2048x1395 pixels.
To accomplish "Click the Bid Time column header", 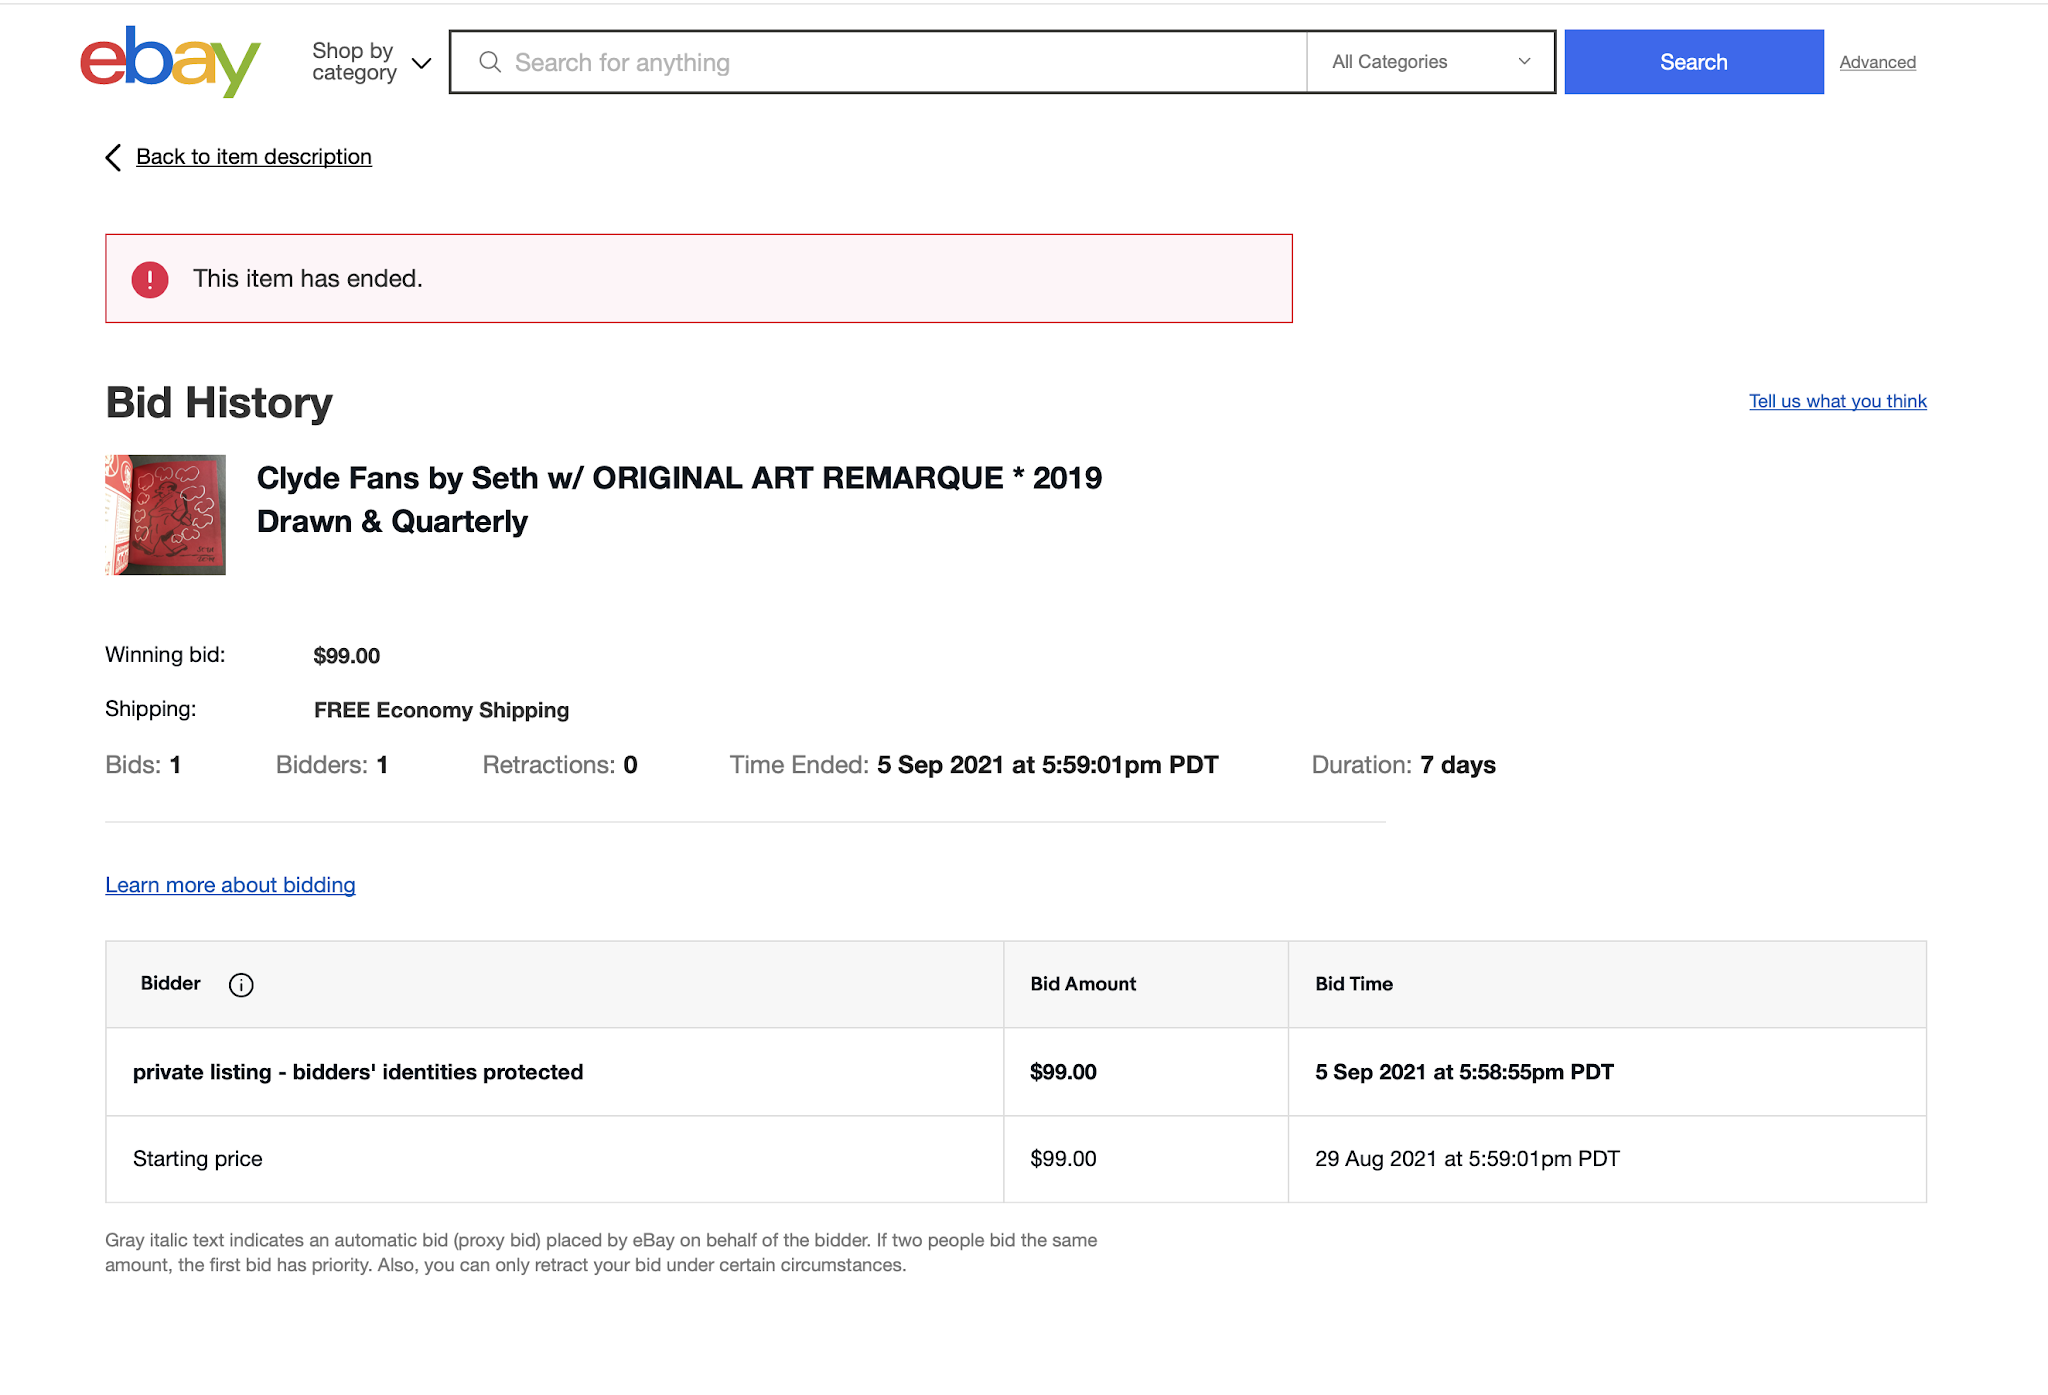I will 1354,984.
